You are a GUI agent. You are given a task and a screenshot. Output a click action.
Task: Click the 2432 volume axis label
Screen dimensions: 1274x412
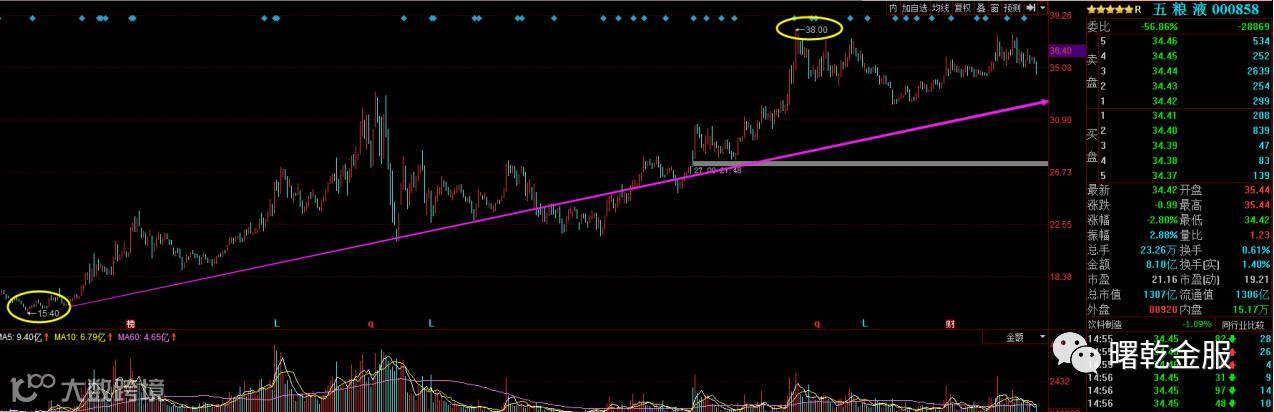(1061, 383)
